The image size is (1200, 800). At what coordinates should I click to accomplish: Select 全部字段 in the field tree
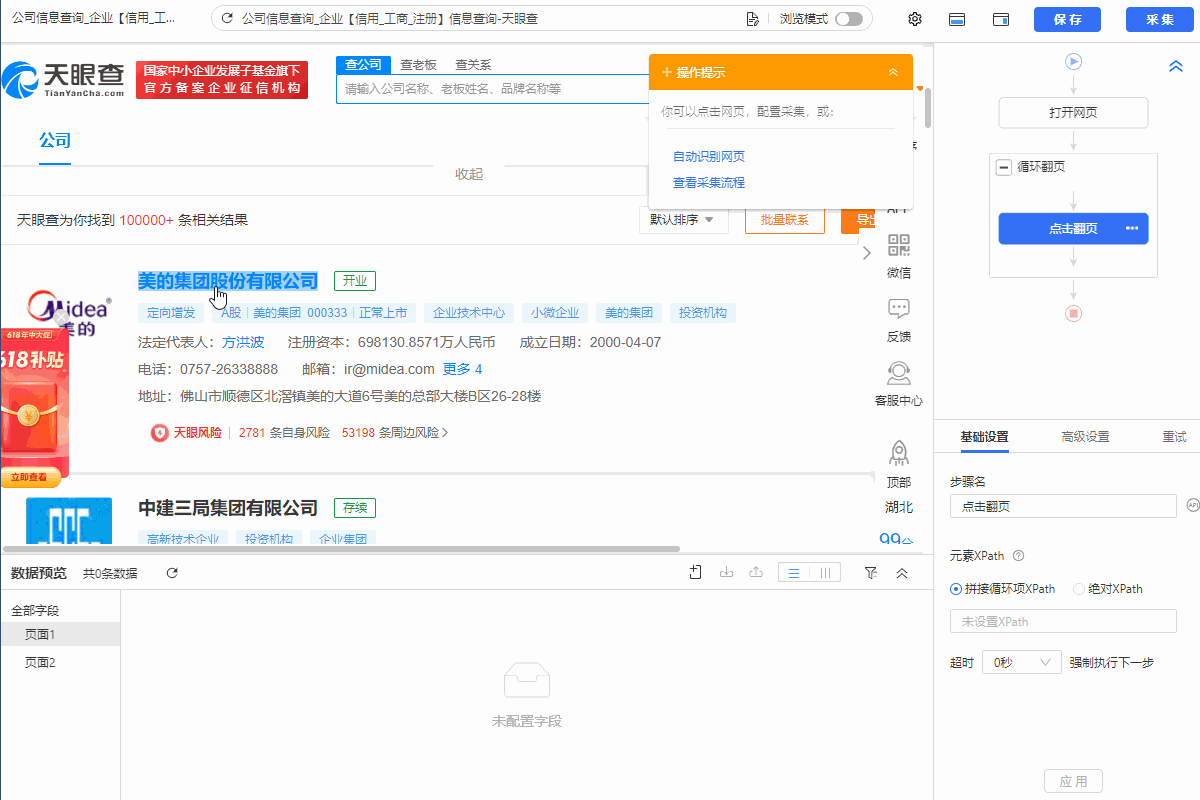point(35,610)
